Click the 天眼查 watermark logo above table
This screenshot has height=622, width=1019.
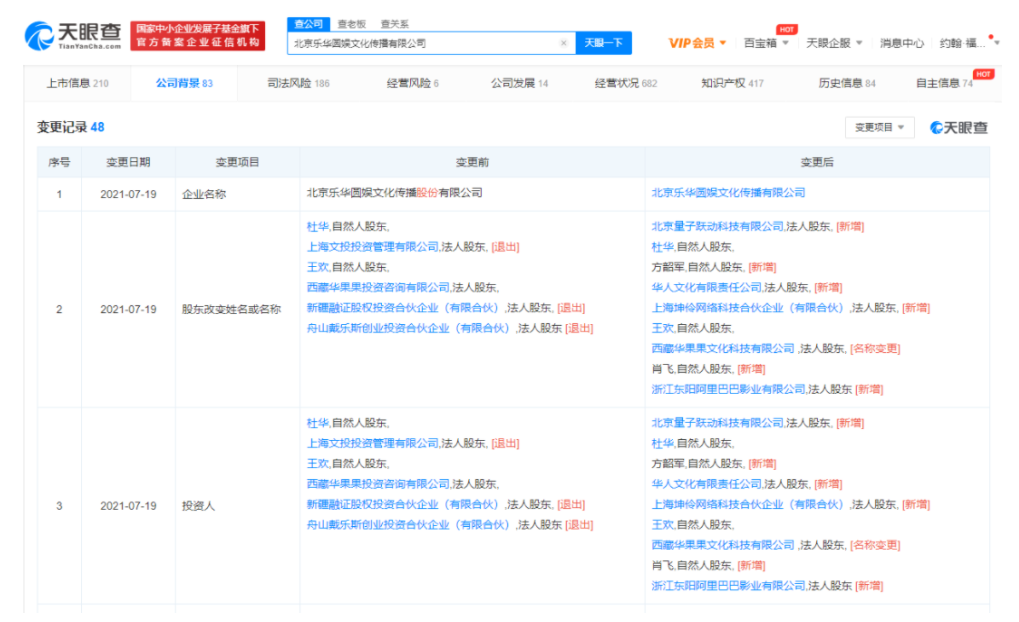958,128
